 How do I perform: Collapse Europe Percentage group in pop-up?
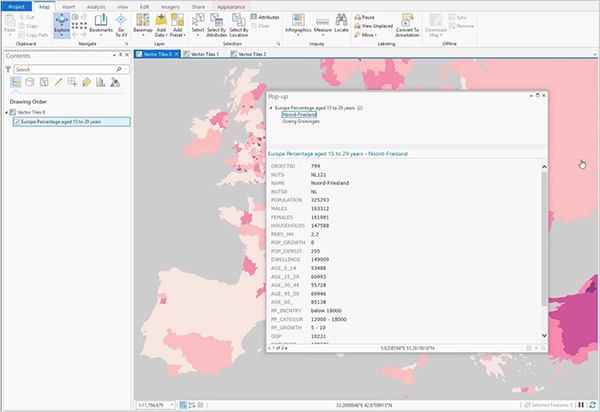coord(271,106)
